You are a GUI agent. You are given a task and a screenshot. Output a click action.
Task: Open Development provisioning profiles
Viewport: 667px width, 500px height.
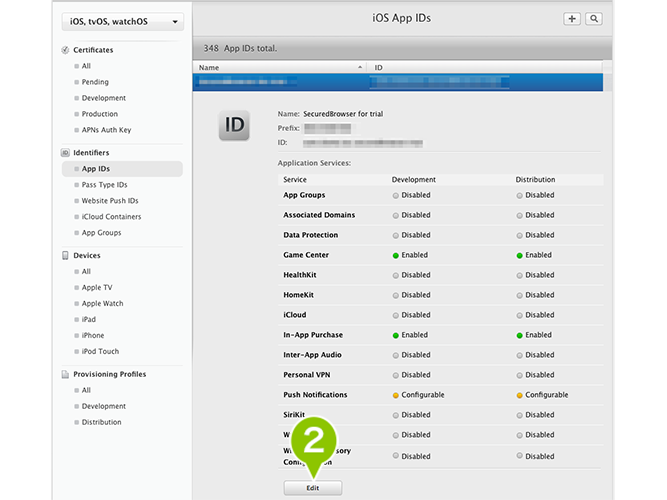pos(104,406)
